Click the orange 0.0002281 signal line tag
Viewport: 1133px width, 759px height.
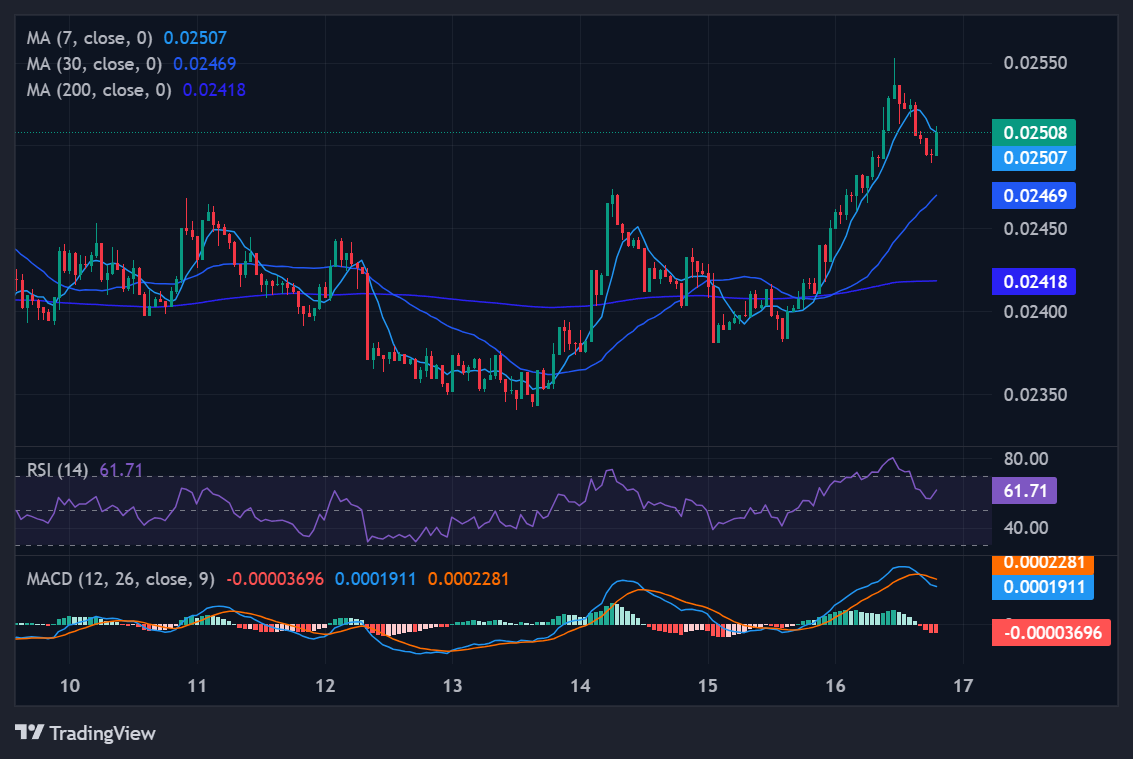[1043, 563]
